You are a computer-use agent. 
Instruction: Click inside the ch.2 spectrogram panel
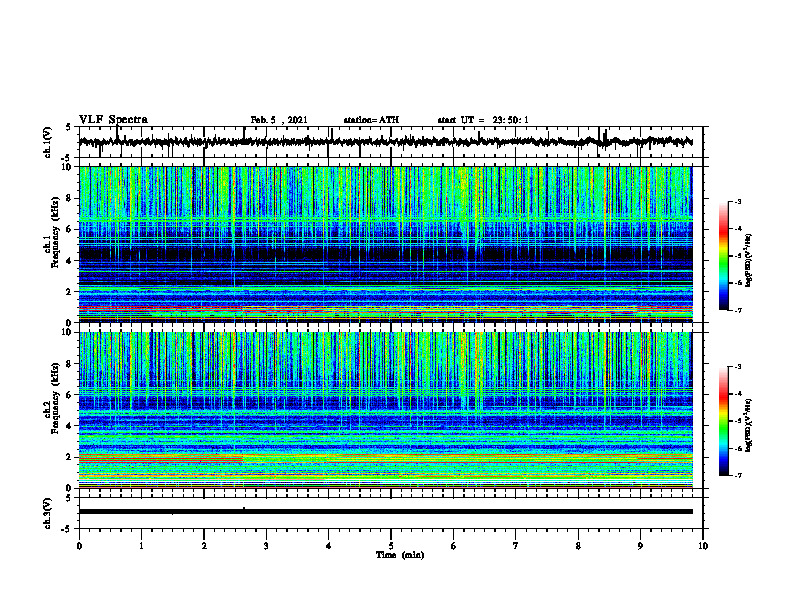point(386,410)
